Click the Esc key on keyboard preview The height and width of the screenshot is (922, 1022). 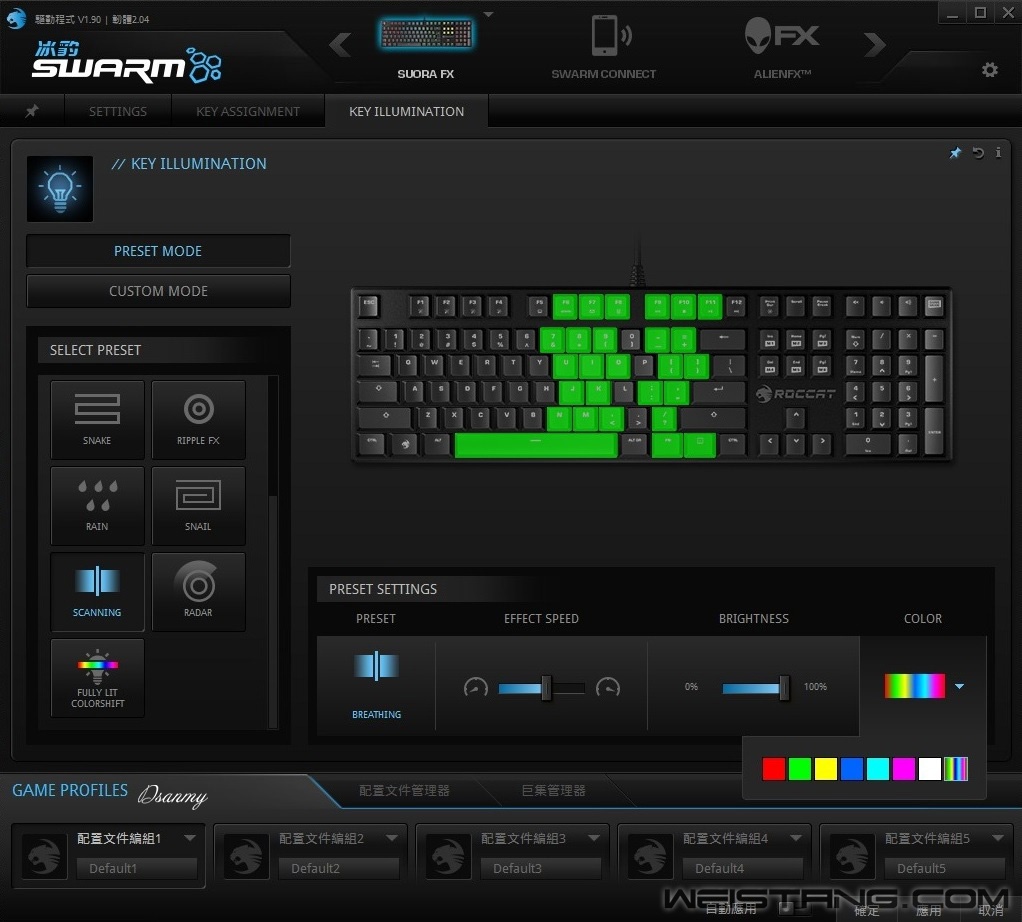pyautogui.click(x=369, y=306)
